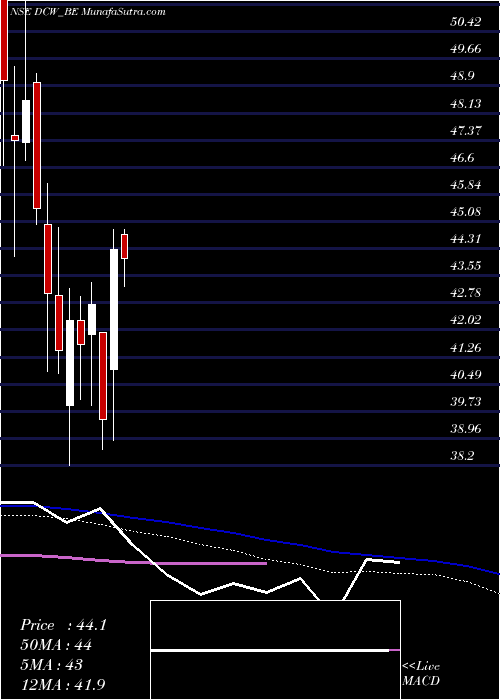Click the 42.02 price axis label
The image size is (500, 700).
coord(466,320)
